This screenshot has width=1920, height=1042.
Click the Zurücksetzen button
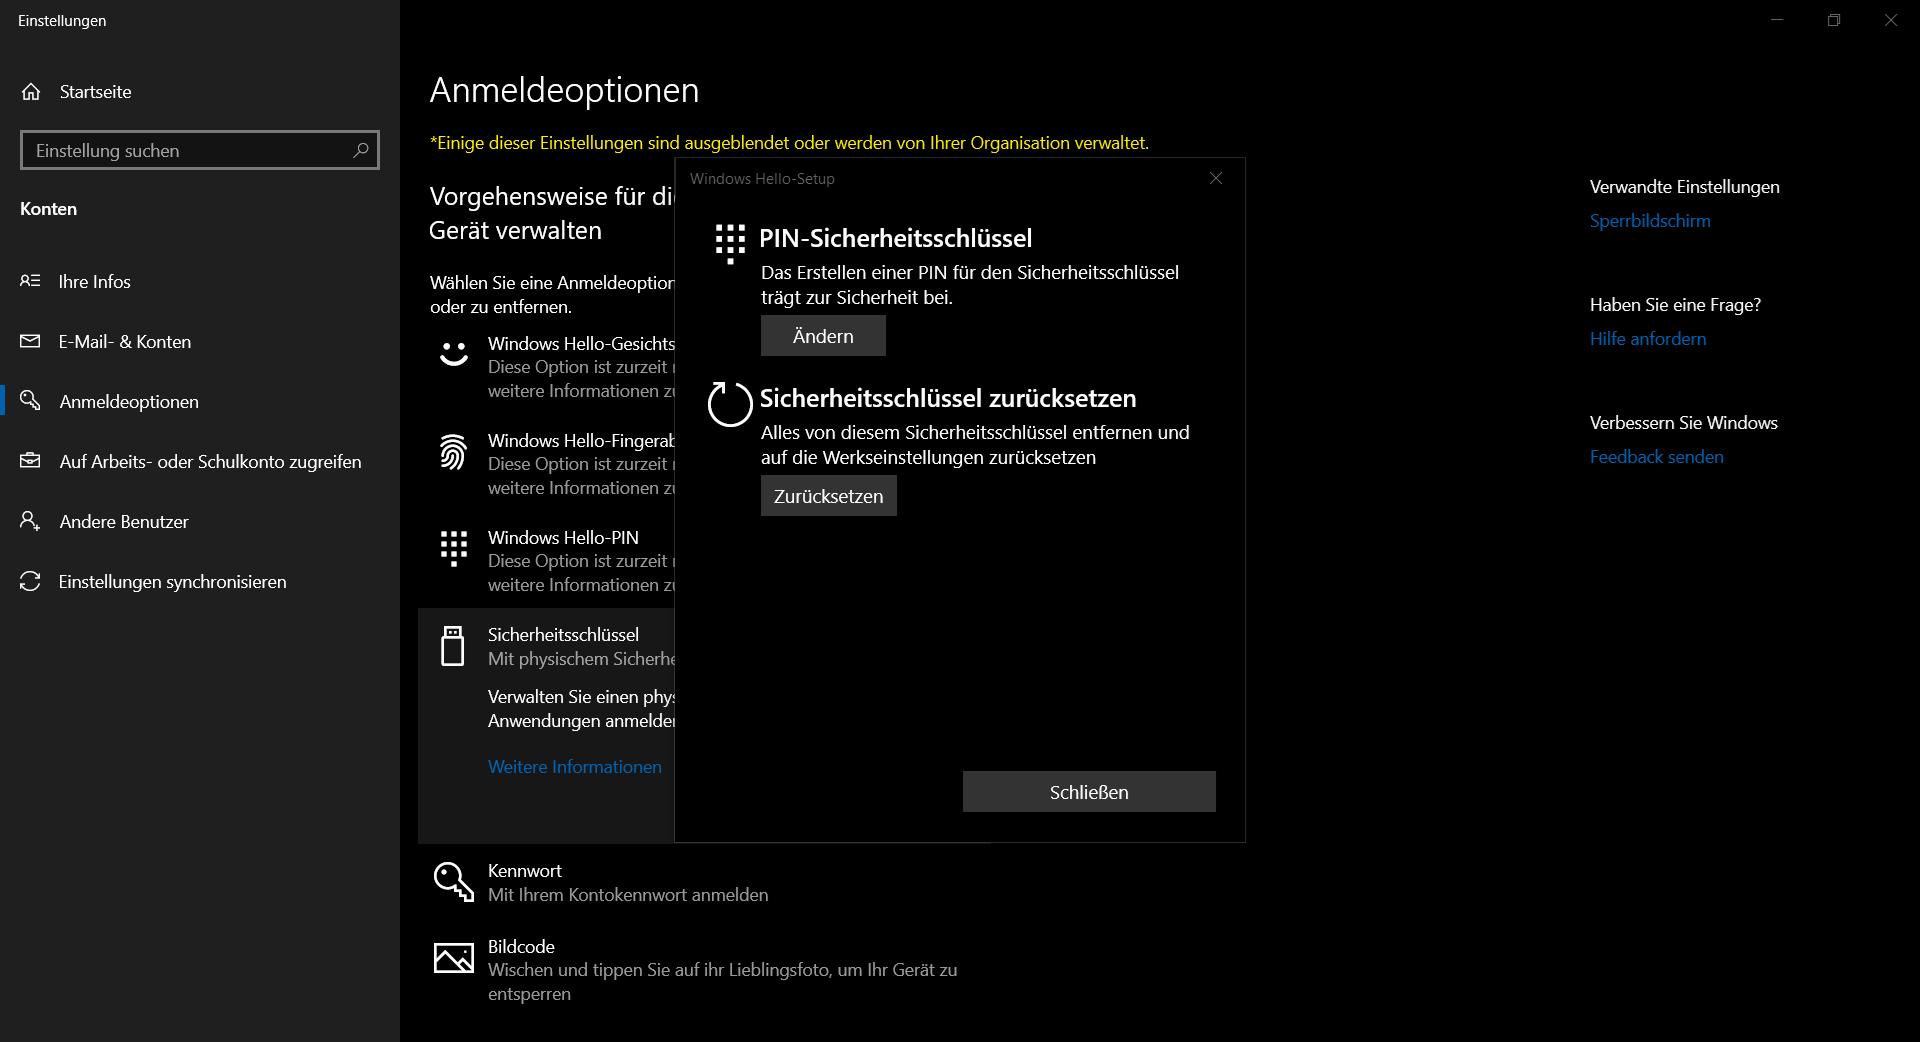(828, 496)
